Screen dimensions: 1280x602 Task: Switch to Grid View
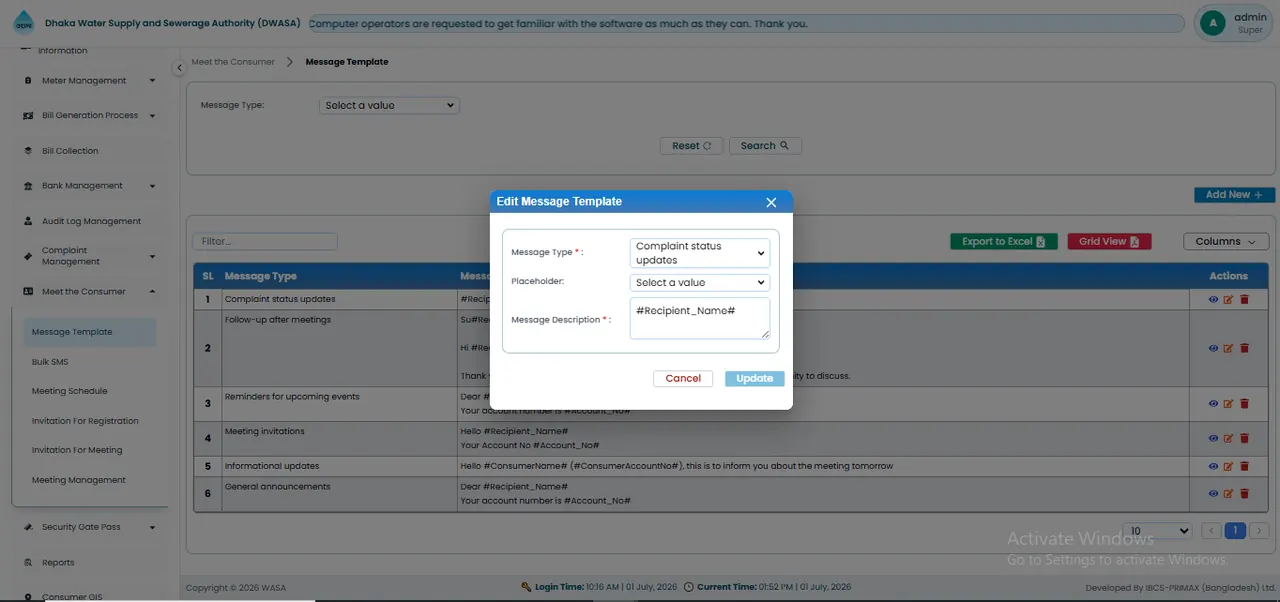[x=1109, y=241]
